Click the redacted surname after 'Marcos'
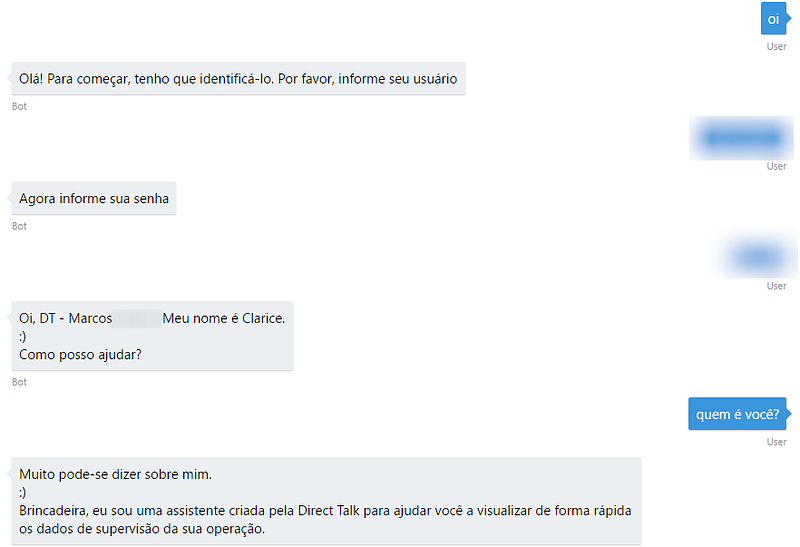800x547 pixels. click(x=137, y=318)
